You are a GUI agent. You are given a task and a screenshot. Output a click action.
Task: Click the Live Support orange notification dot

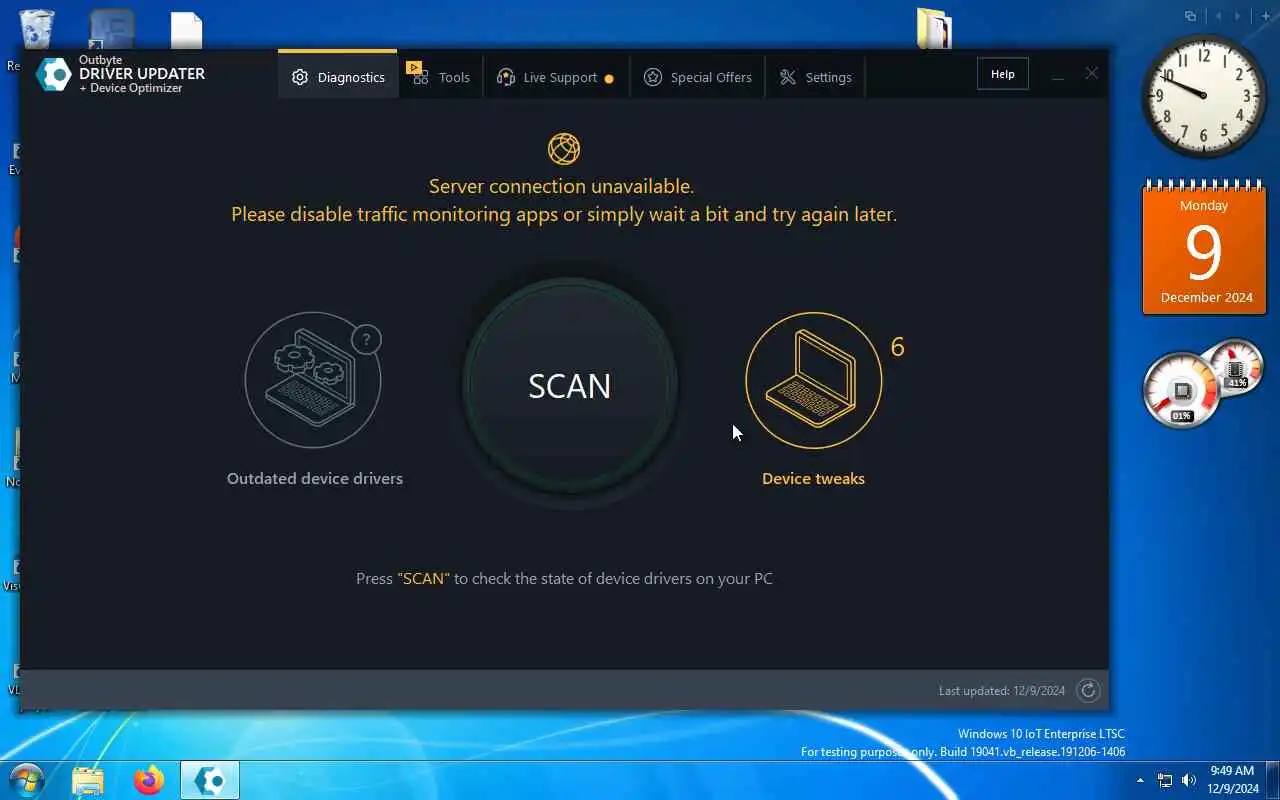609,78
